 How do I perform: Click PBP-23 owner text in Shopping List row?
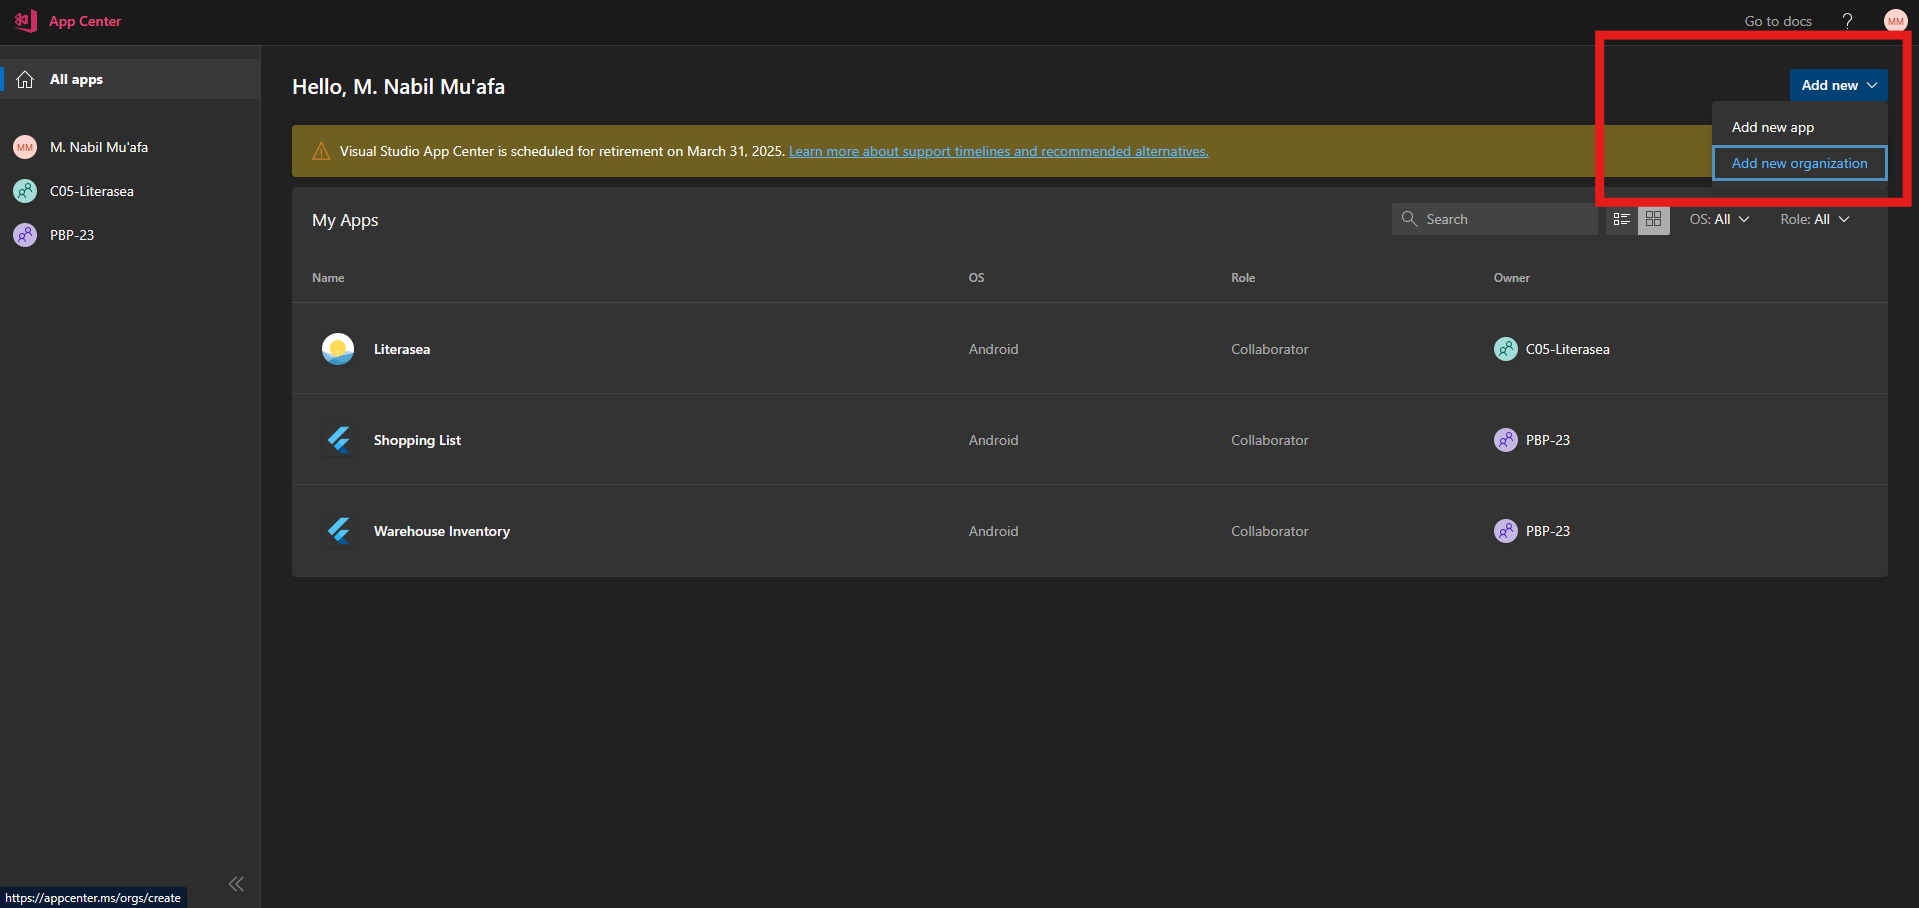(x=1548, y=440)
